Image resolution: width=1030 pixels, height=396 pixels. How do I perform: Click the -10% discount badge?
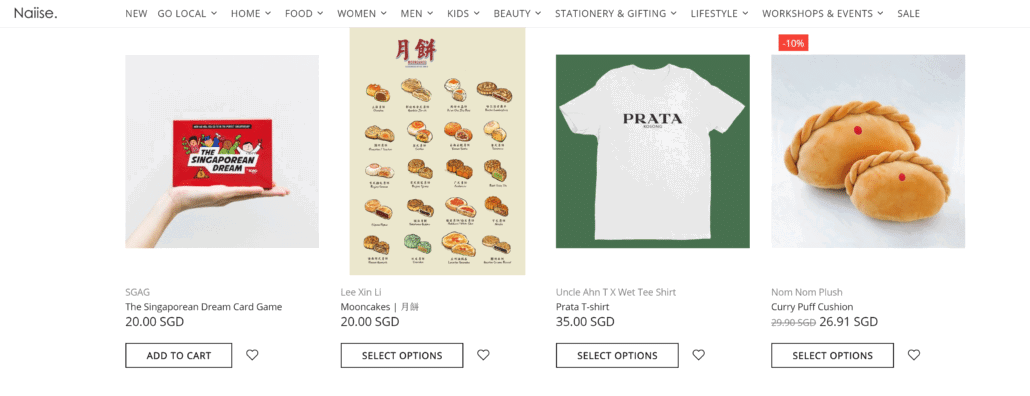click(794, 43)
